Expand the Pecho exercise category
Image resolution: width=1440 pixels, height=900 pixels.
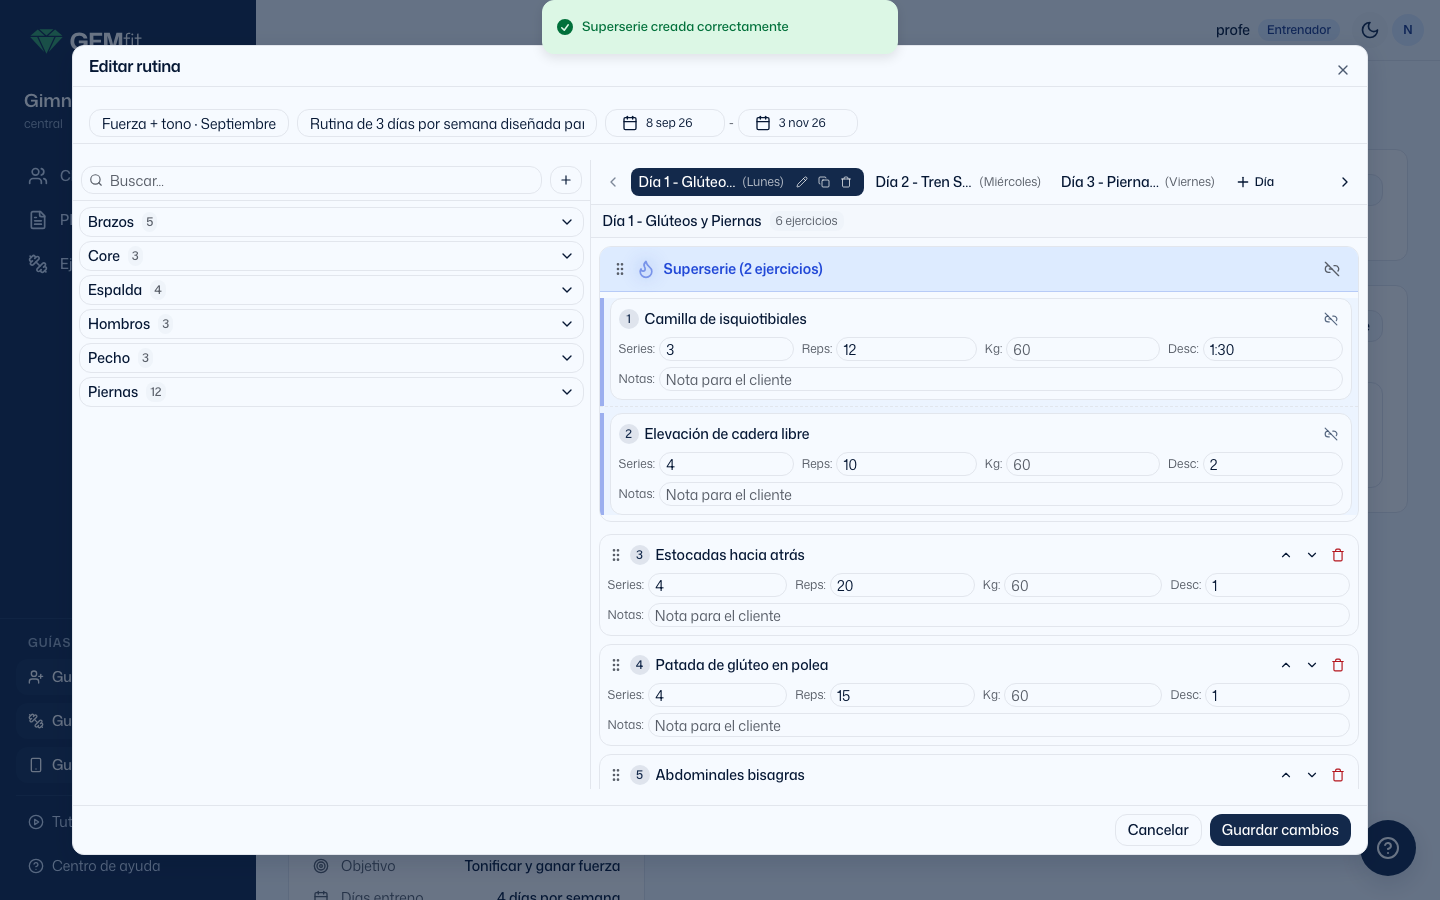point(331,358)
